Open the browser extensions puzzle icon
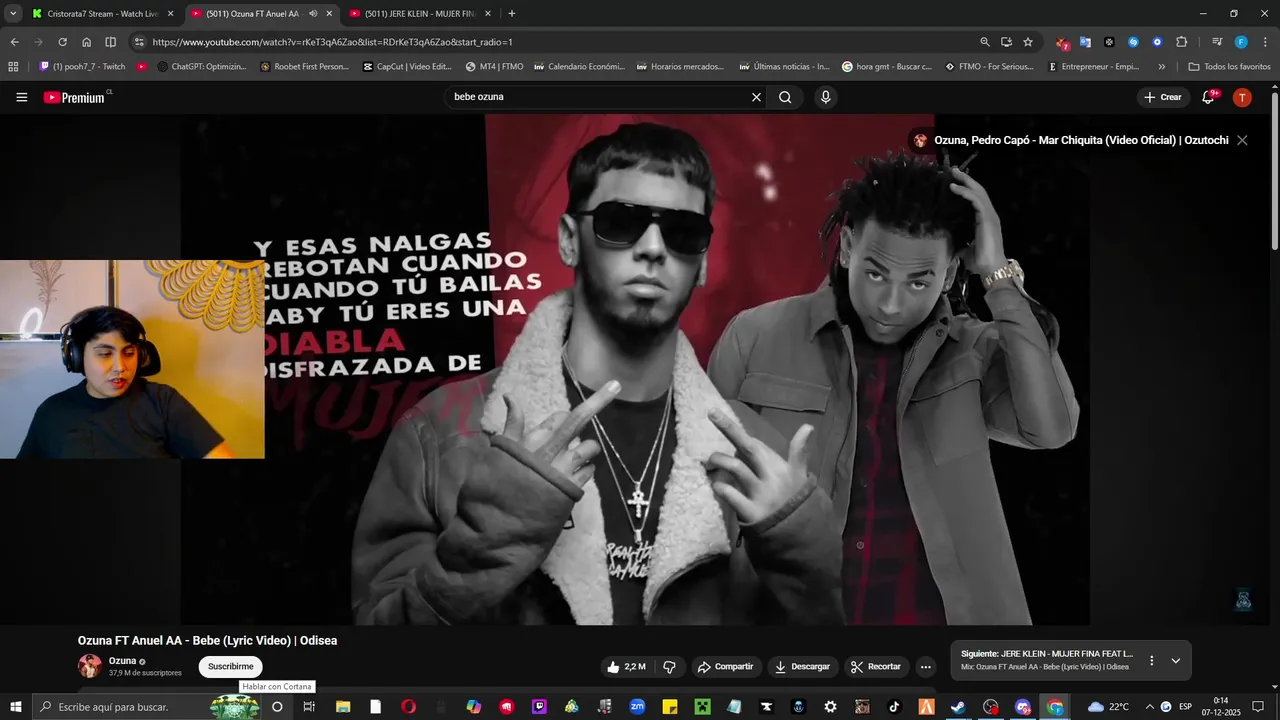Image resolution: width=1280 pixels, height=720 pixels. click(1181, 42)
